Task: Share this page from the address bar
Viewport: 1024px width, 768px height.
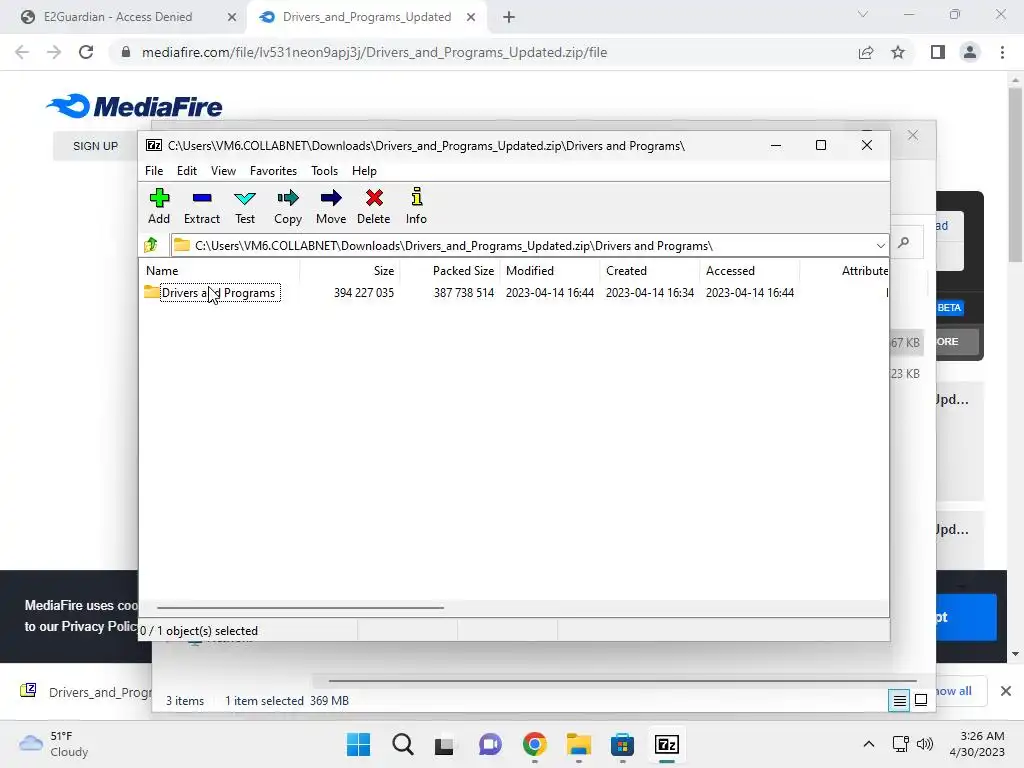Action: [x=866, y=52]
